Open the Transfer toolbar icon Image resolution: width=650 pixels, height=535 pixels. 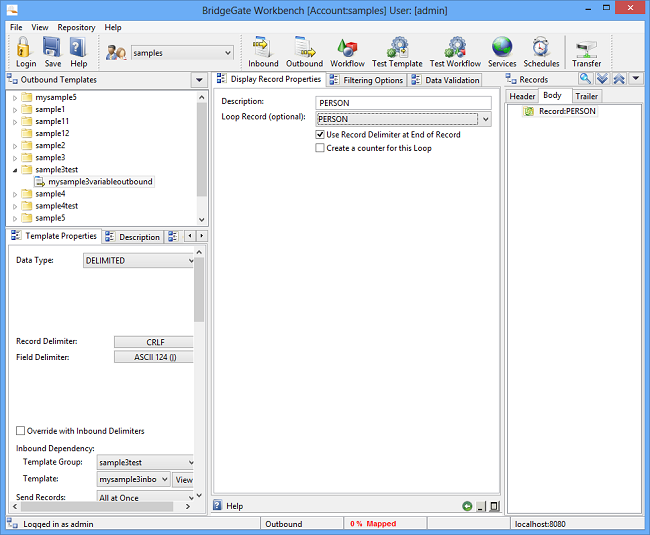coord(586,49)
